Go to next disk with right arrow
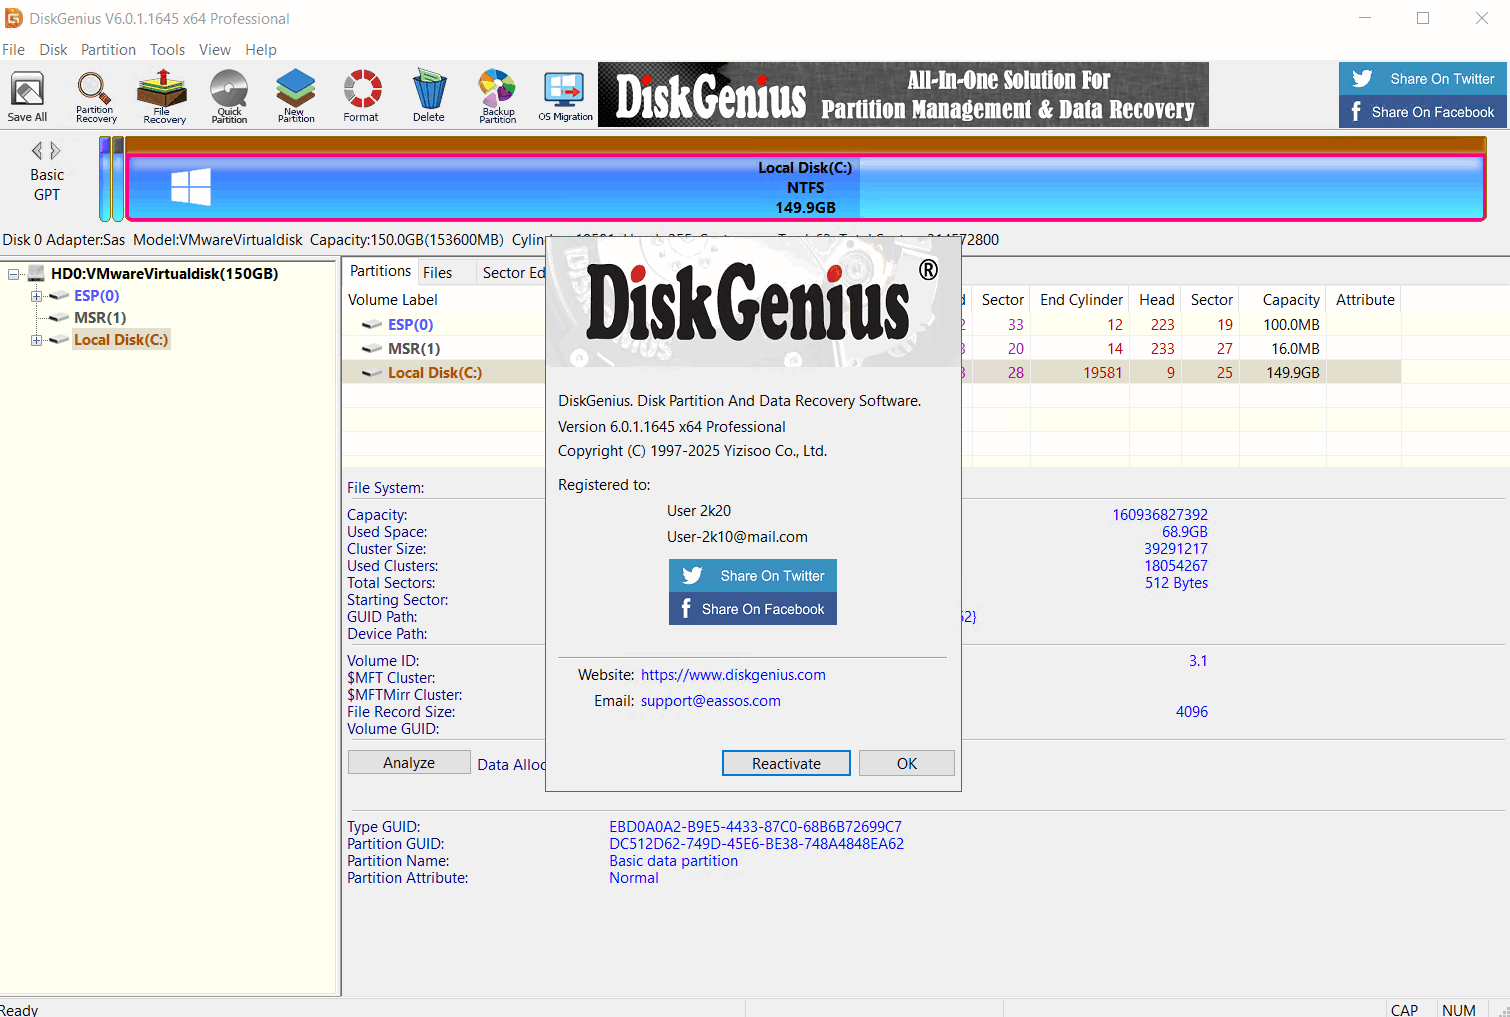 point(56,150)
